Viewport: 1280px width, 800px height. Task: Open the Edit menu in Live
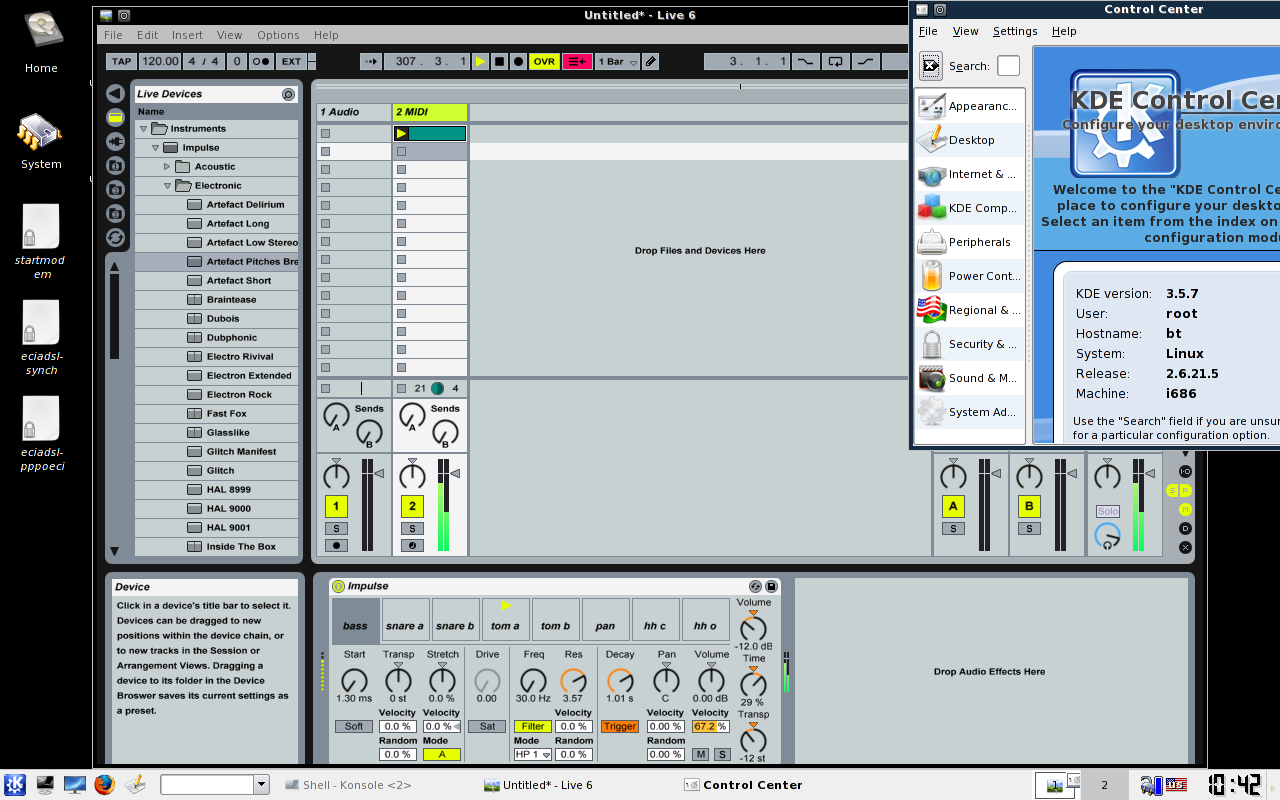[x=148, y=35]
